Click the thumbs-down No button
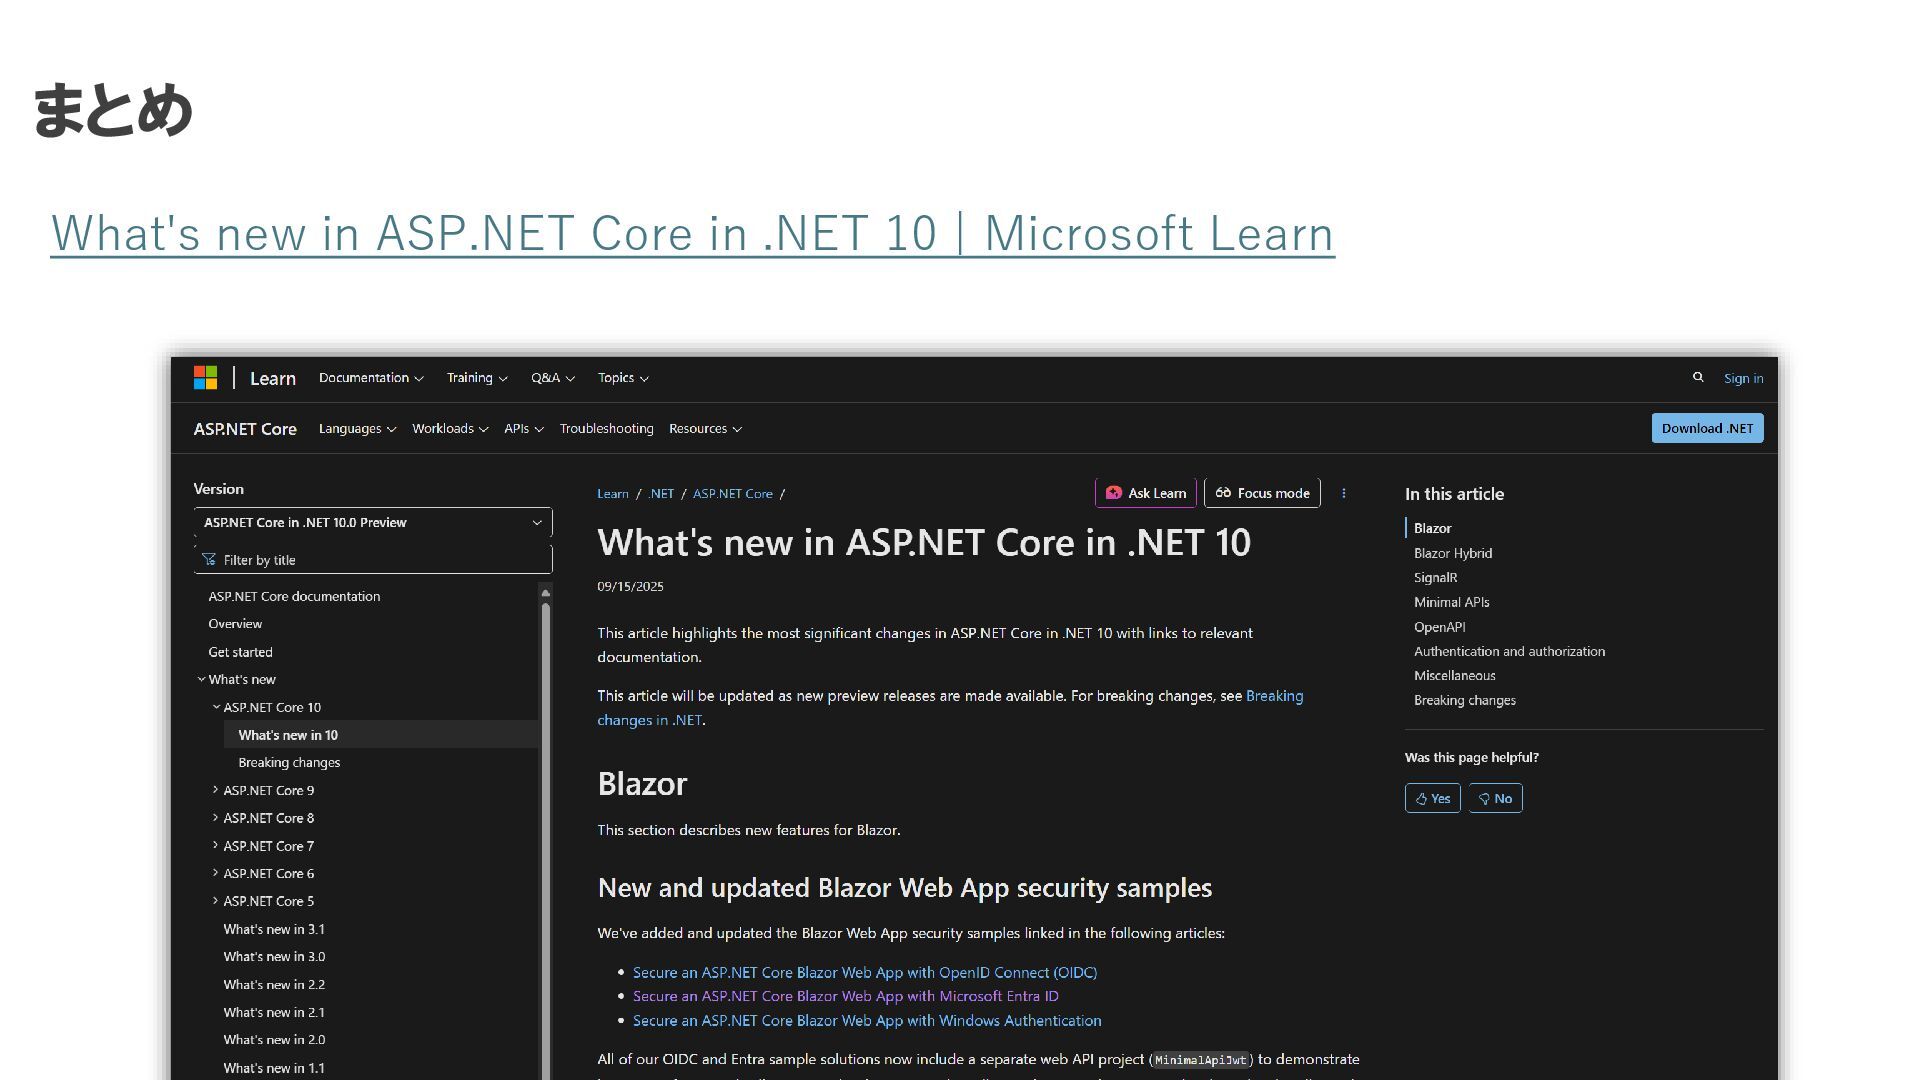Image resolution: width=1920 pixels, height=1080 pixels. click(x=1495, y=798)
